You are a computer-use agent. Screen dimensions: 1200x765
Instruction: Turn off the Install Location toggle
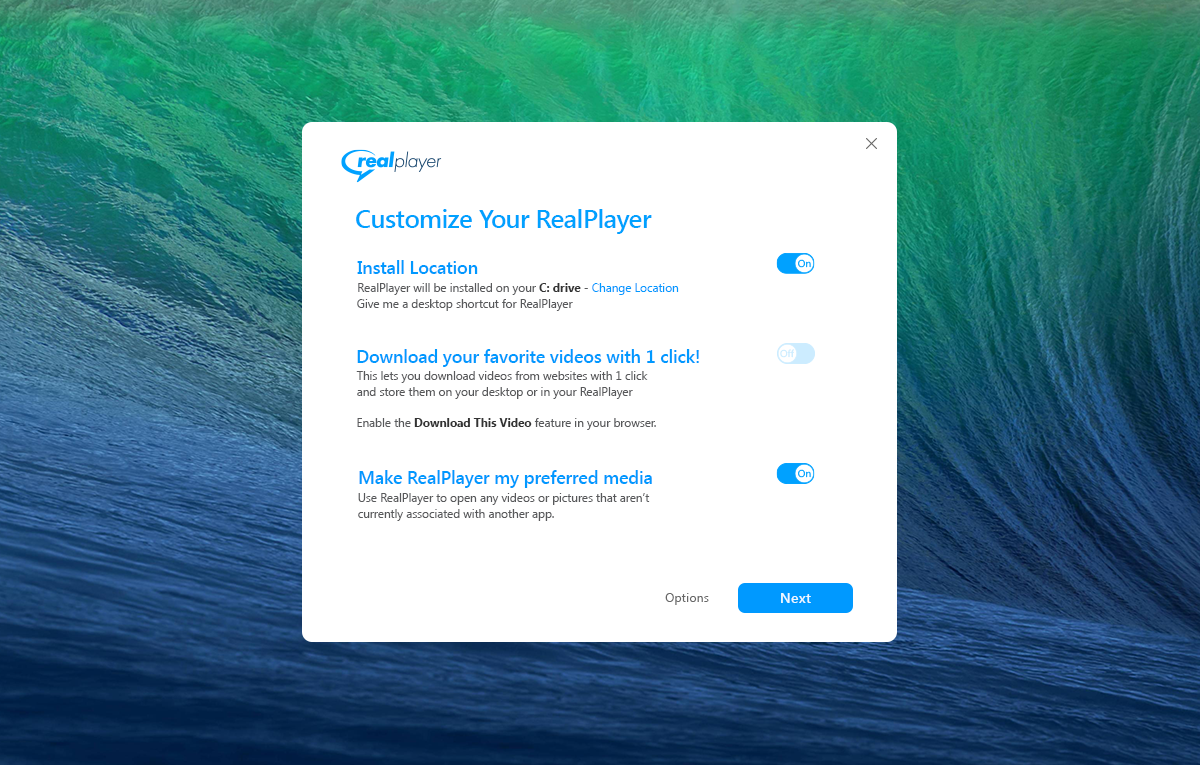[796, 264]
